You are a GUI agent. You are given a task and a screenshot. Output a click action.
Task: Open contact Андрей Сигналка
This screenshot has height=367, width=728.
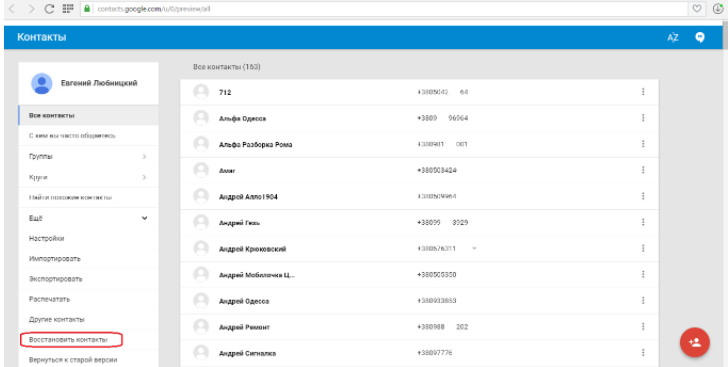(247, 354)
